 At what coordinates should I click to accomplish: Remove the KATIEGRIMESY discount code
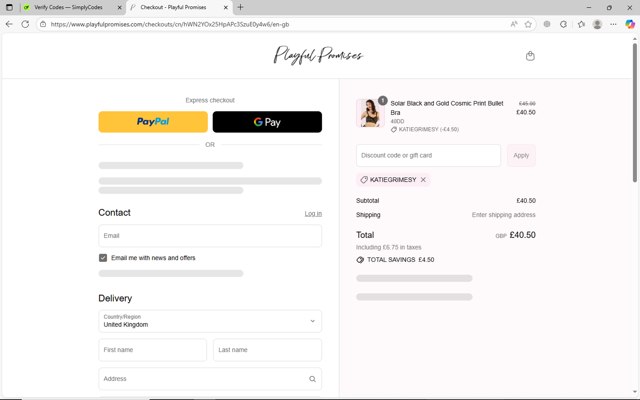pos(423,180)
